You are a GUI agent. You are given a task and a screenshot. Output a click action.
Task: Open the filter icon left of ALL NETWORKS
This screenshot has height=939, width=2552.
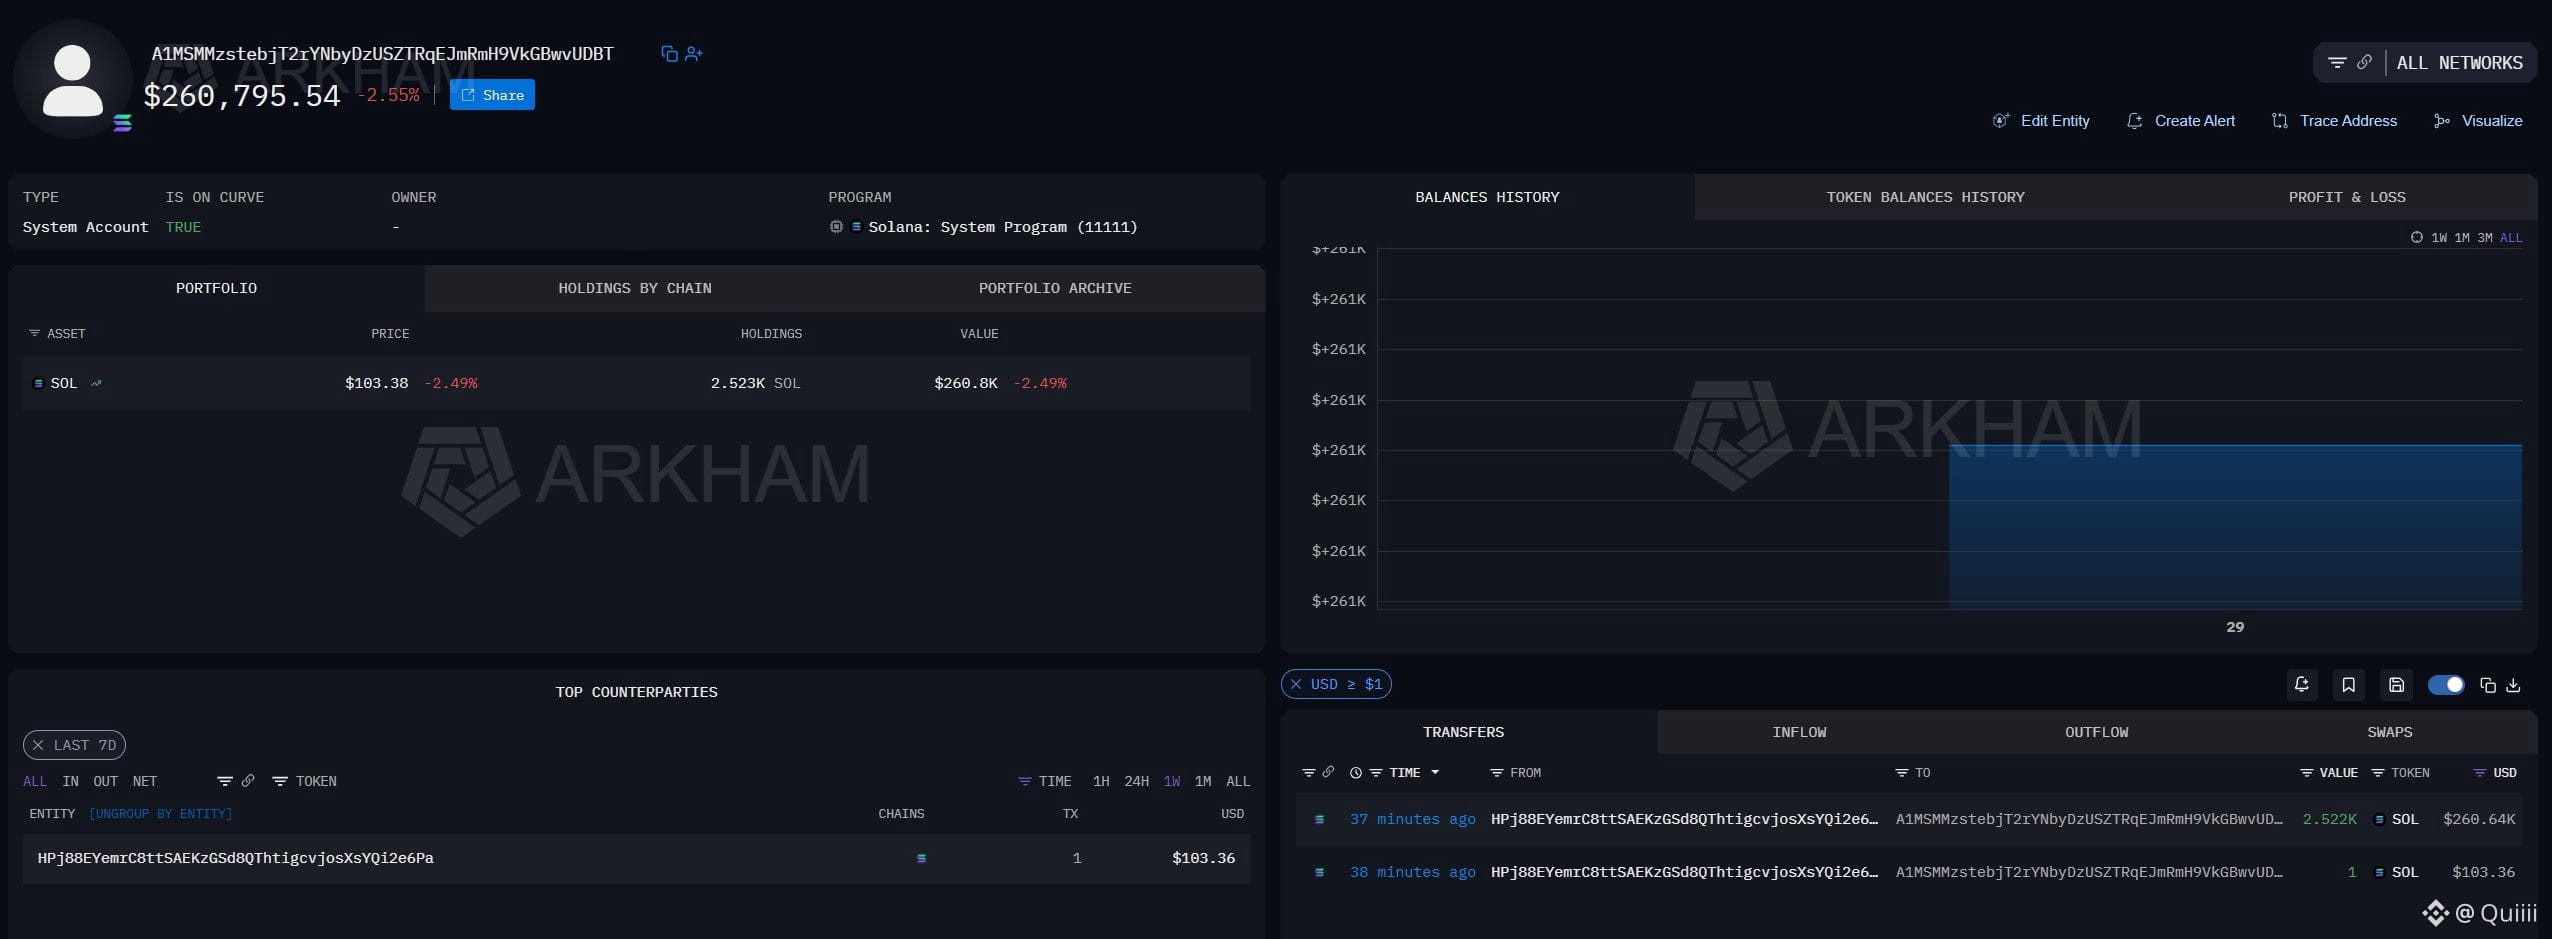pos(2337,62)
